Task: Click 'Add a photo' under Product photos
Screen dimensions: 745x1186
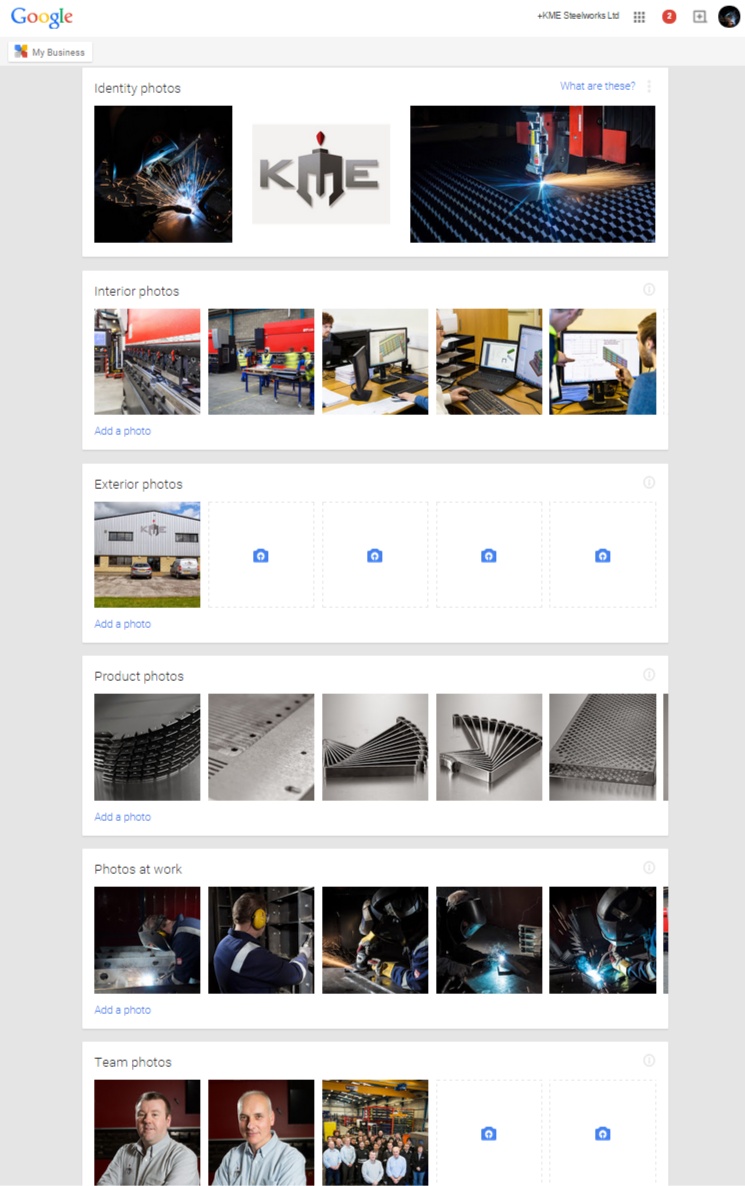Action: pyautogui.click(x=123, y=817)
